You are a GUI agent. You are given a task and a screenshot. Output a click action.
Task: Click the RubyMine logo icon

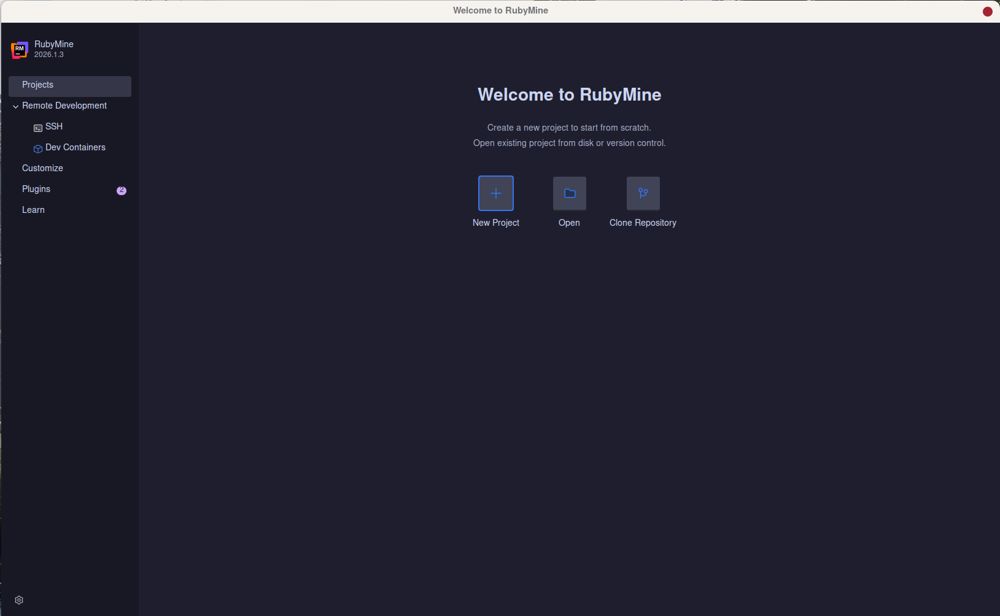click(x=20, y=49)
